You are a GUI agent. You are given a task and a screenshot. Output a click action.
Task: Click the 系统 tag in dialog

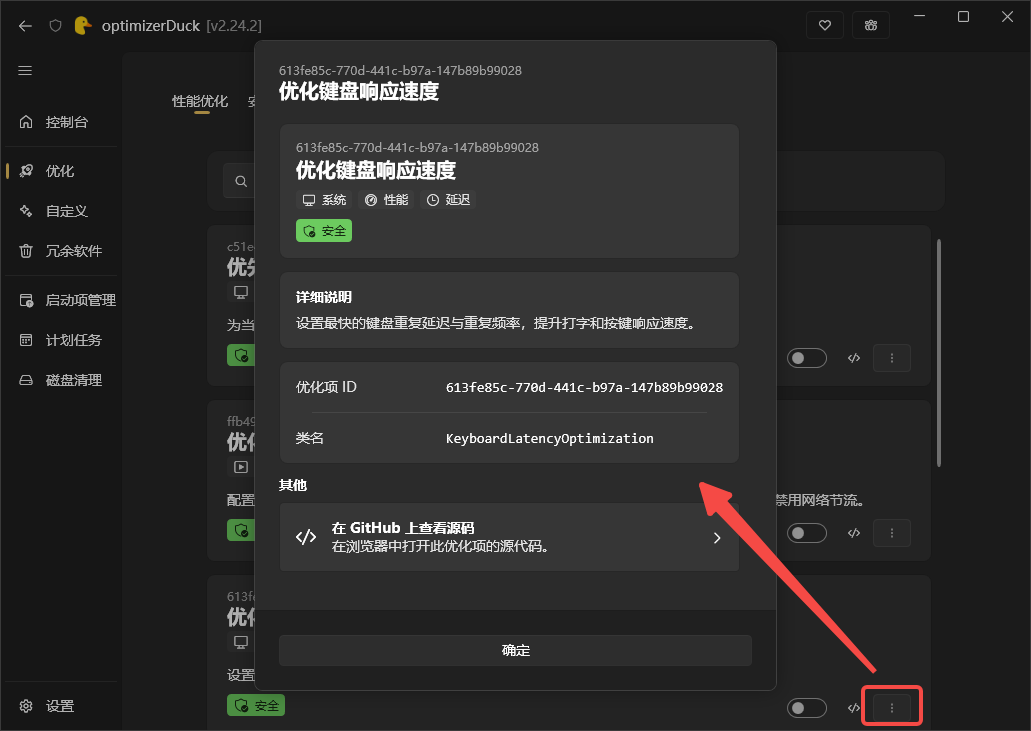324,200
